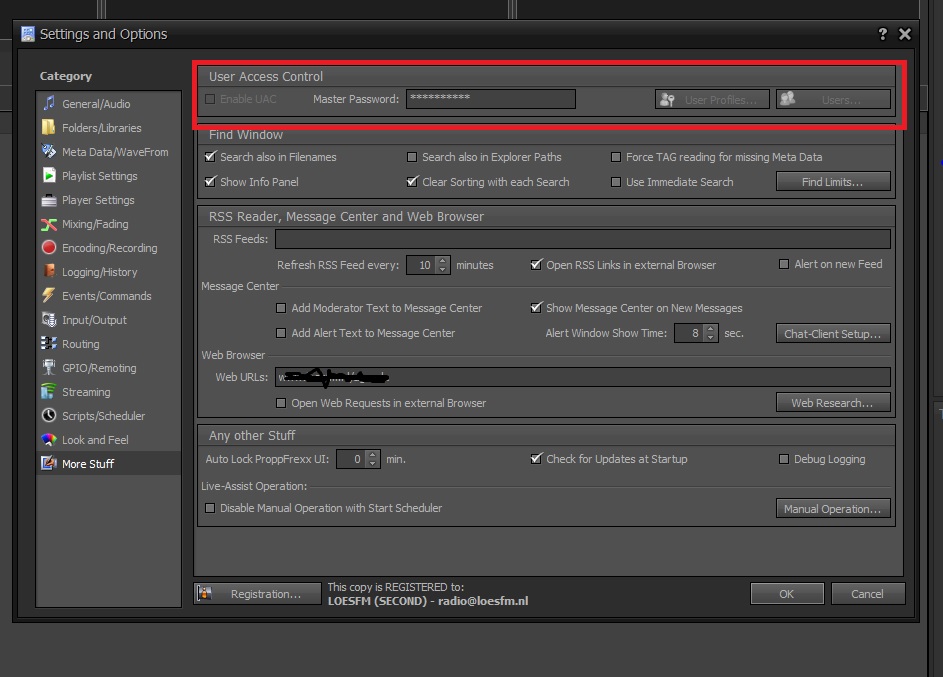Enable Use Immediate Search
The image size is (943, 677).
click(616, 182)
